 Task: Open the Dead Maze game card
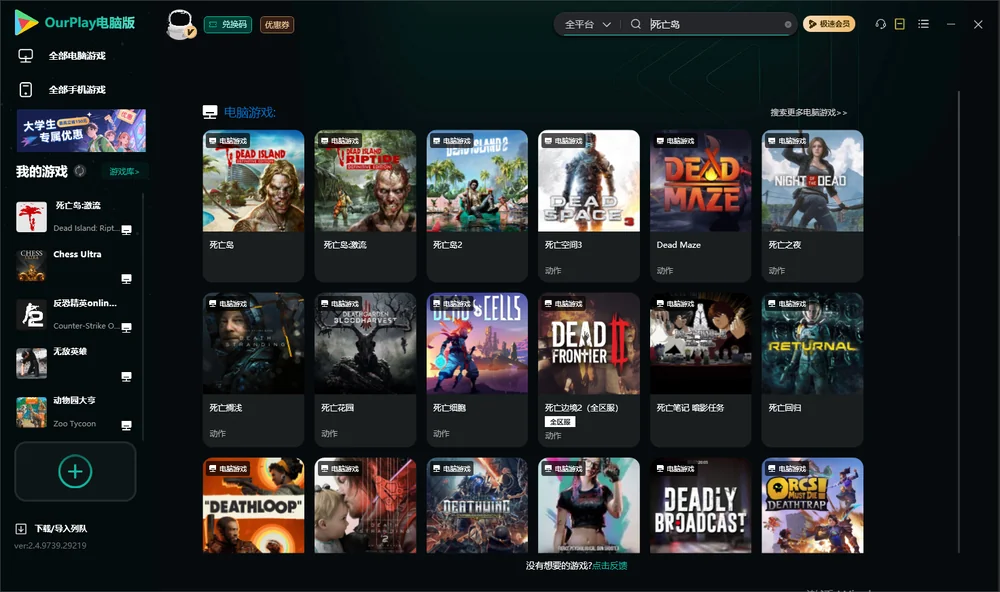(x=701, y=205)
